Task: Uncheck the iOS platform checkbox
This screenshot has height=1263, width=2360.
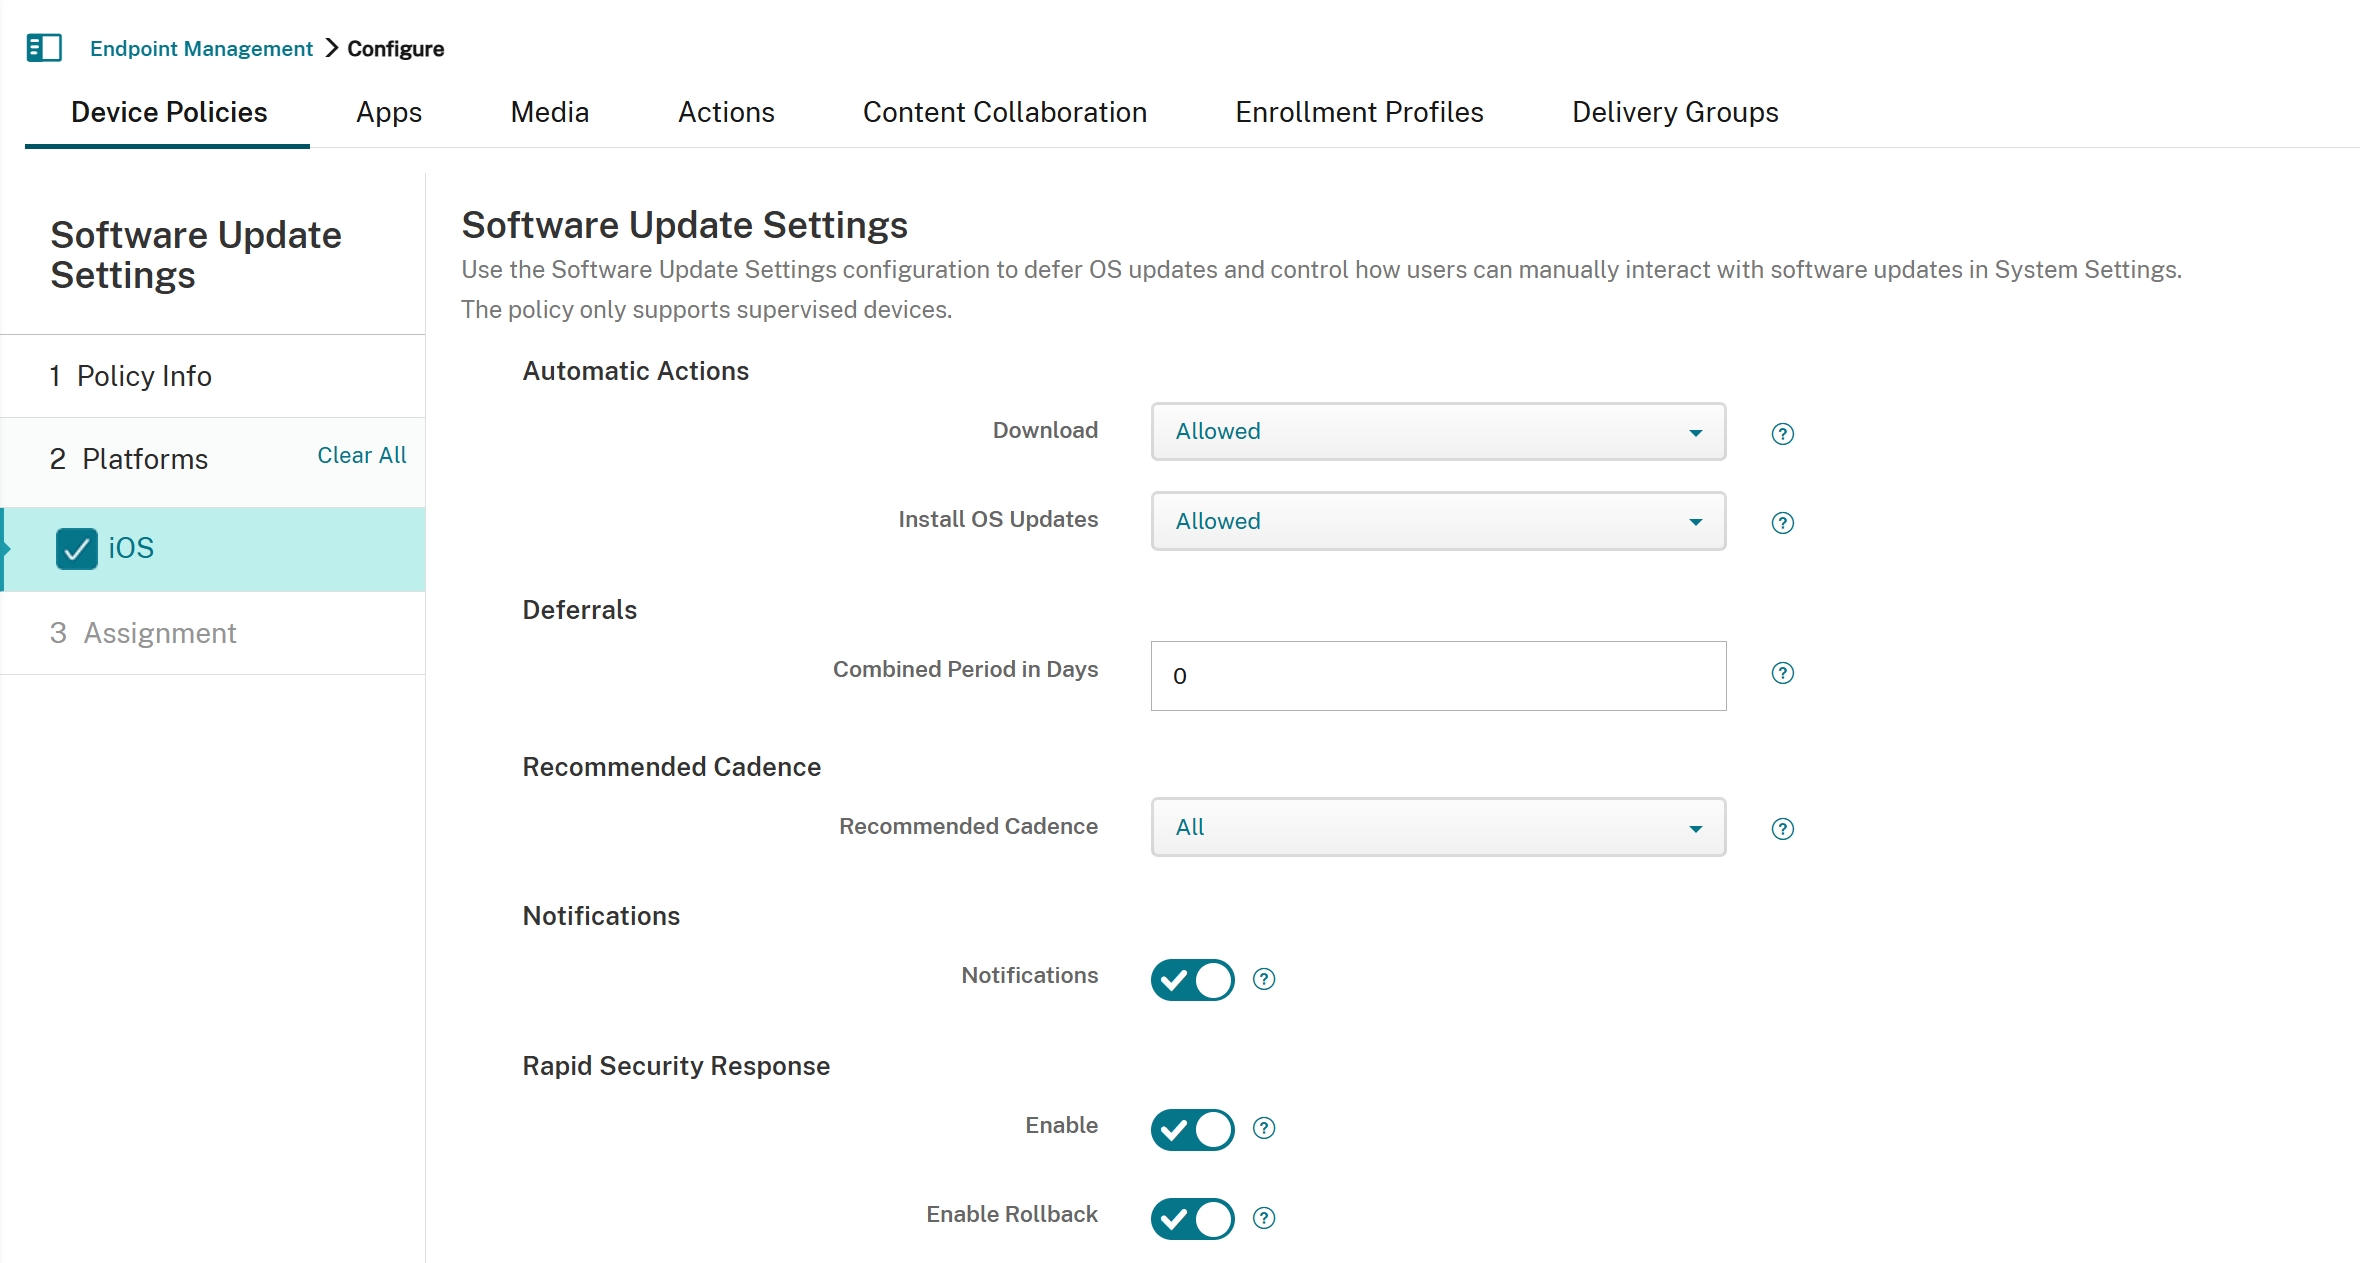Action: click(76, 548)
